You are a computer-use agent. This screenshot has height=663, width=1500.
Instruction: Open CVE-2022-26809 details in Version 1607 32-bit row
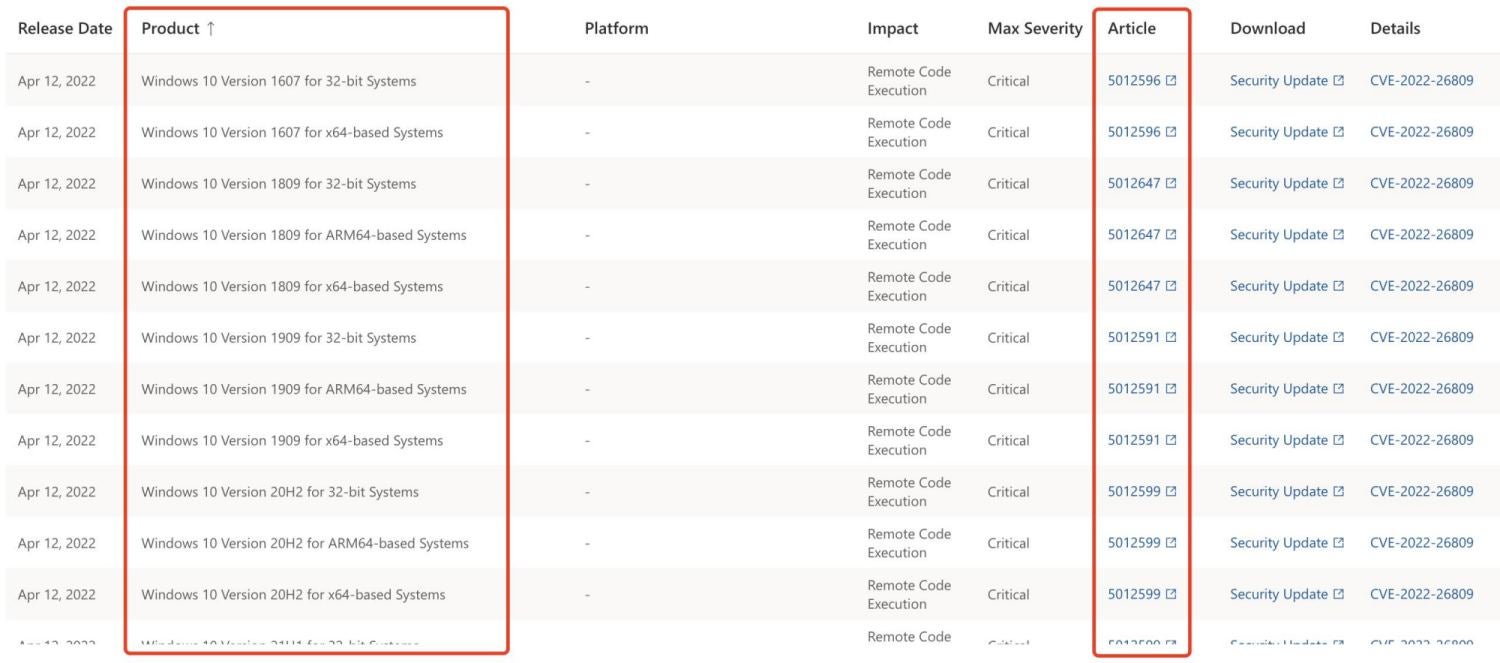(1422, 81)
